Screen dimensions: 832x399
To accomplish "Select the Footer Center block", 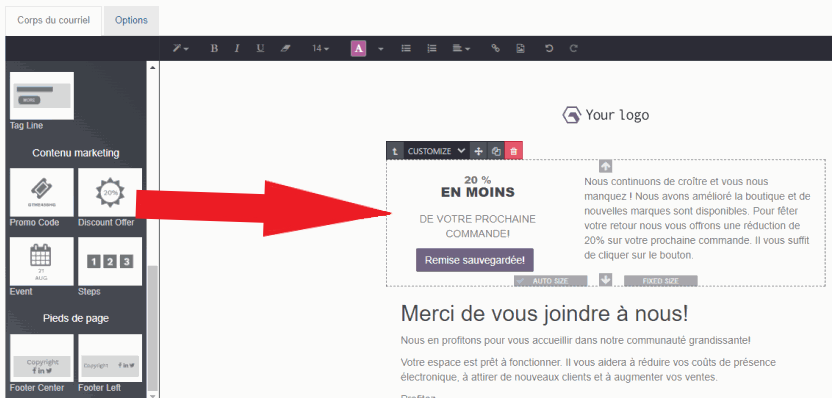I will 42,358.
